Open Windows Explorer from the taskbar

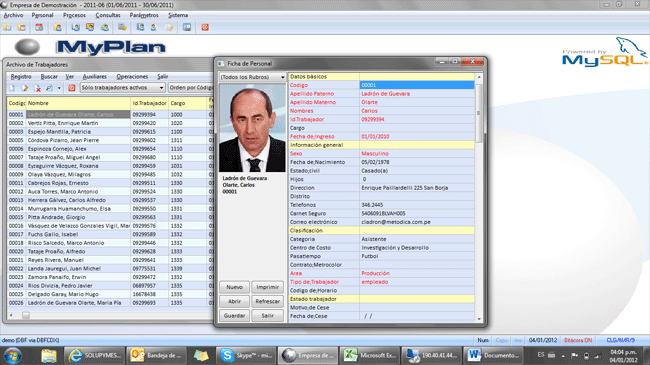[49, 356]
